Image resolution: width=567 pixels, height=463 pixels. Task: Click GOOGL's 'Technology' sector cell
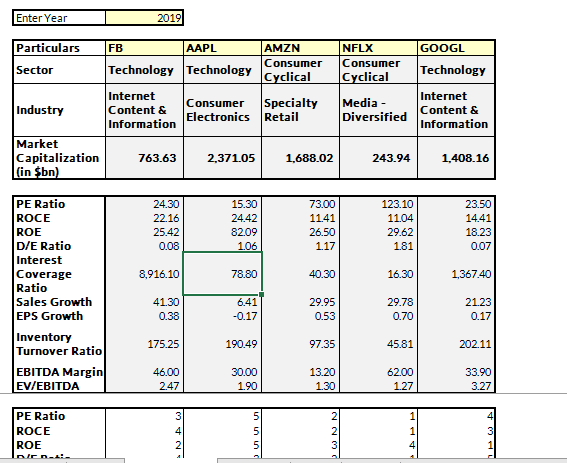[456, 70]
